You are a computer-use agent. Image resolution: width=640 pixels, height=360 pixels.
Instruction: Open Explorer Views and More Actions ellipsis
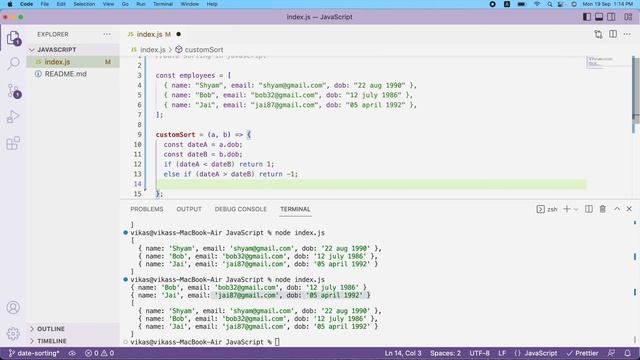point(107,34)
